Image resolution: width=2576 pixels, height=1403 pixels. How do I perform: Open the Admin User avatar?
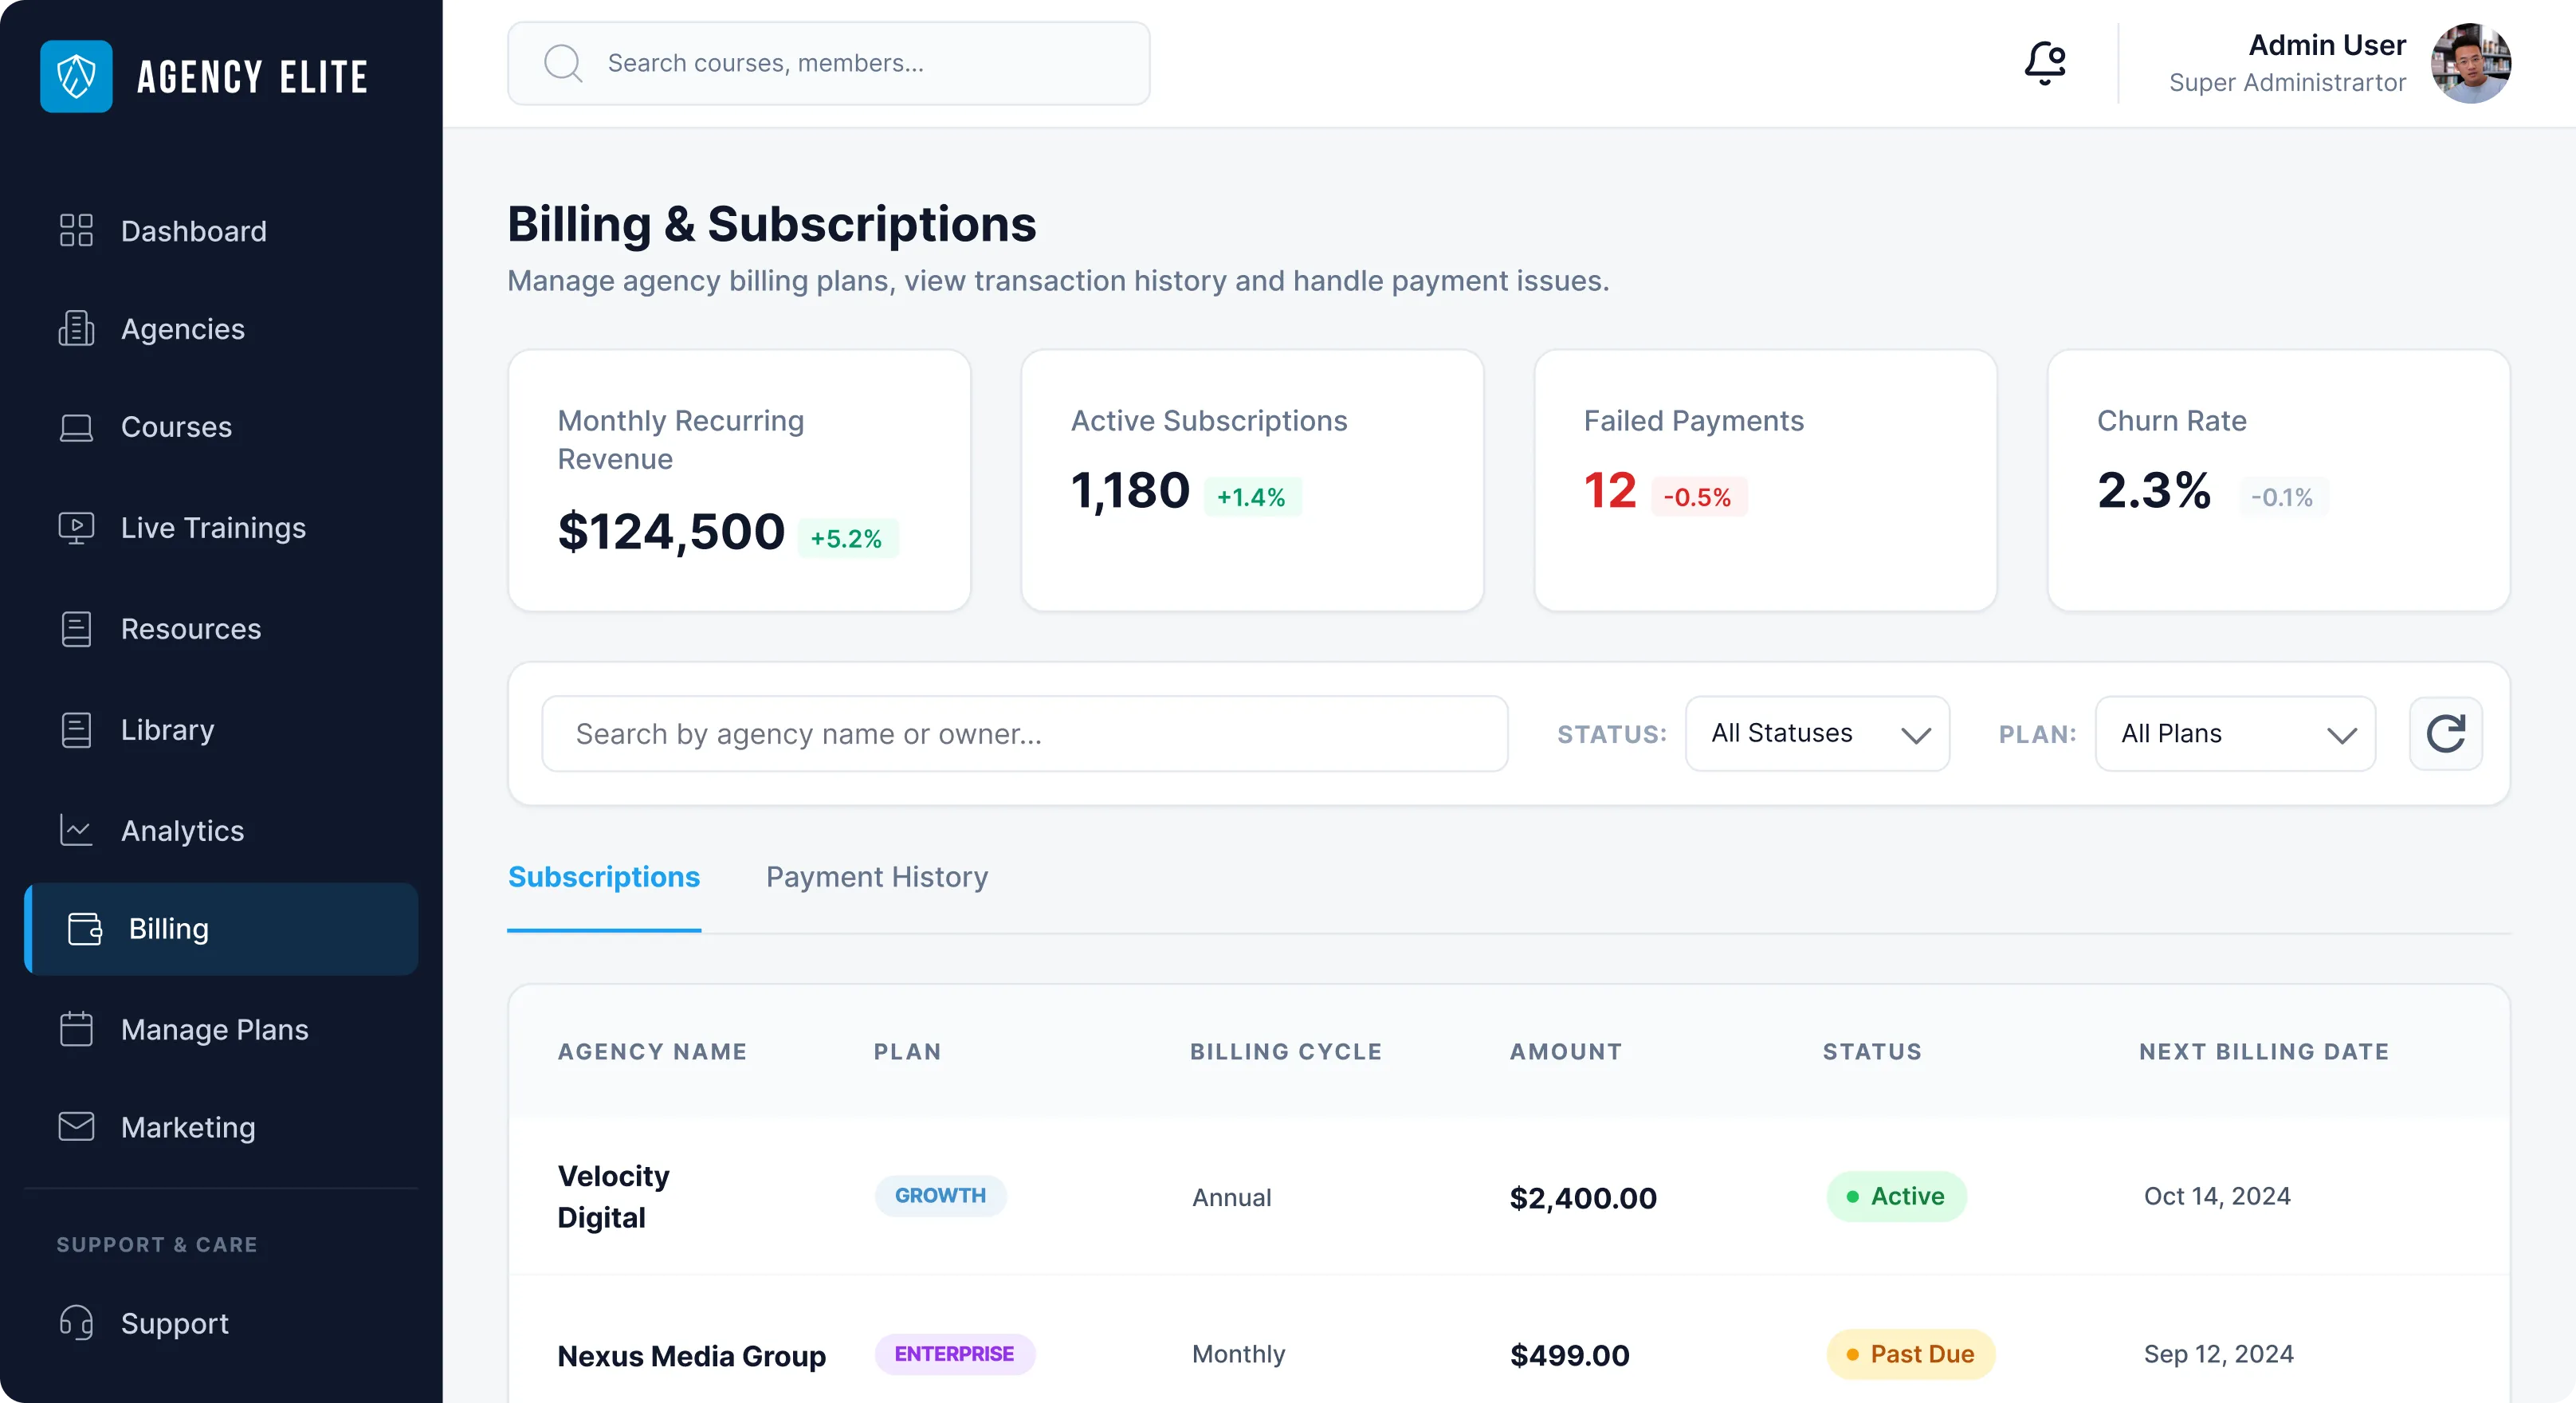[2470, 63]
